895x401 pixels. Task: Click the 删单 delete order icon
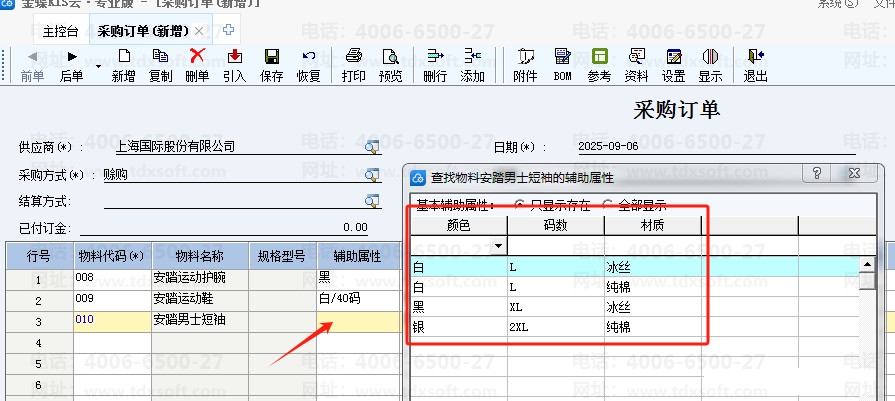197,64
